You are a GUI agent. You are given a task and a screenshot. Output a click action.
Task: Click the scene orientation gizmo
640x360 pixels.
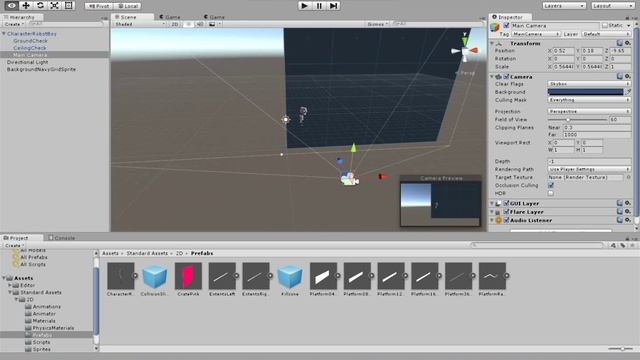pos(465,50)
